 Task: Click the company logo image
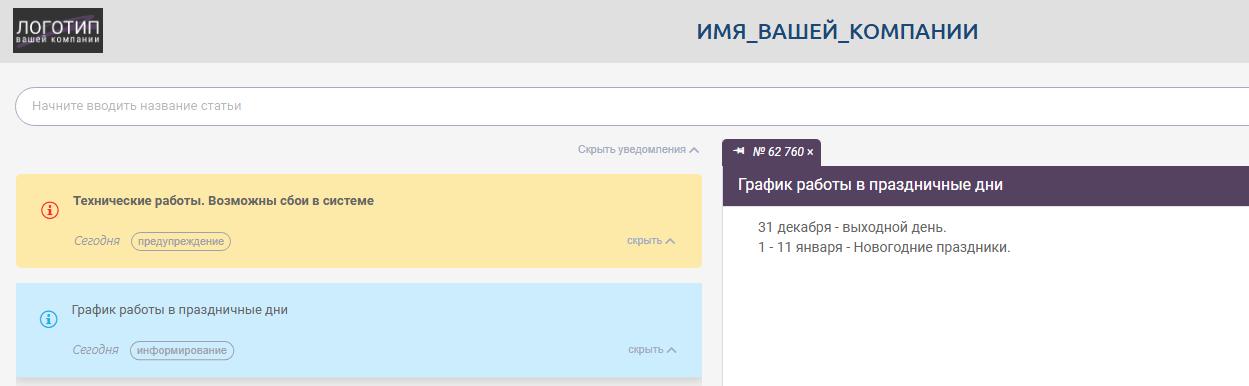tap(58, 30)
